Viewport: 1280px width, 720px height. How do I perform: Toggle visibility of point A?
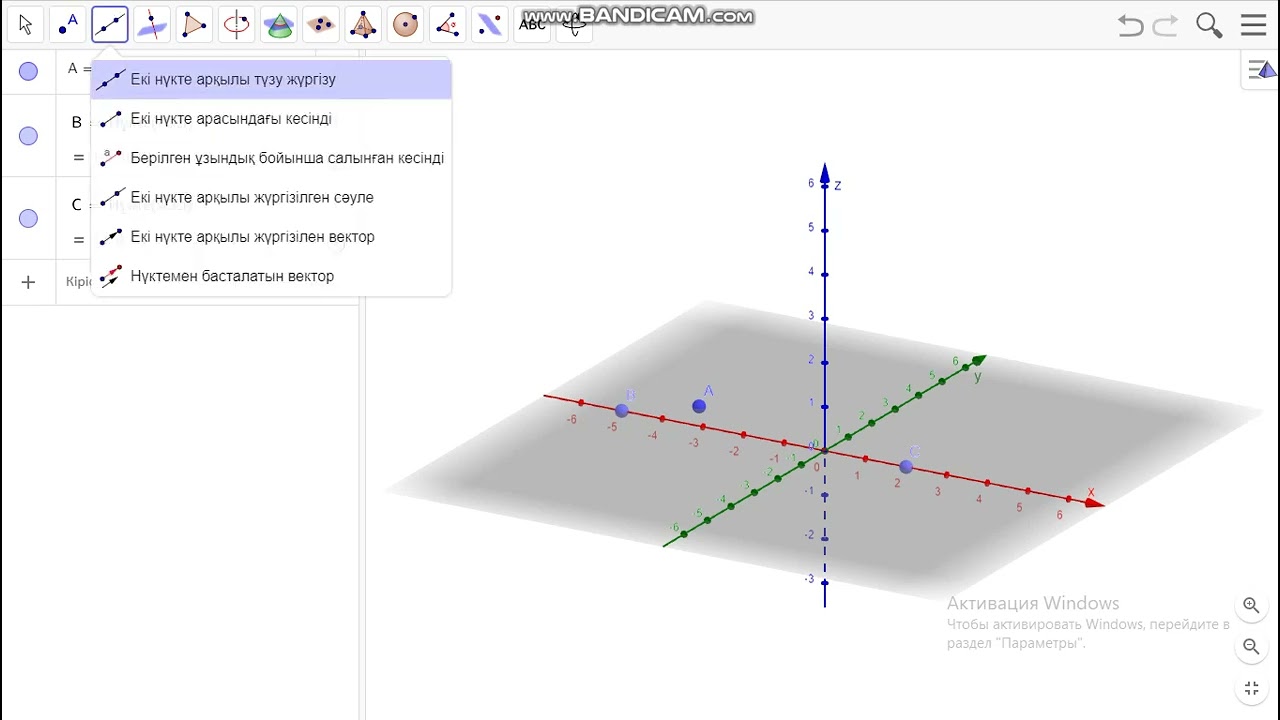pyautogui.click(x=28, y=71)
